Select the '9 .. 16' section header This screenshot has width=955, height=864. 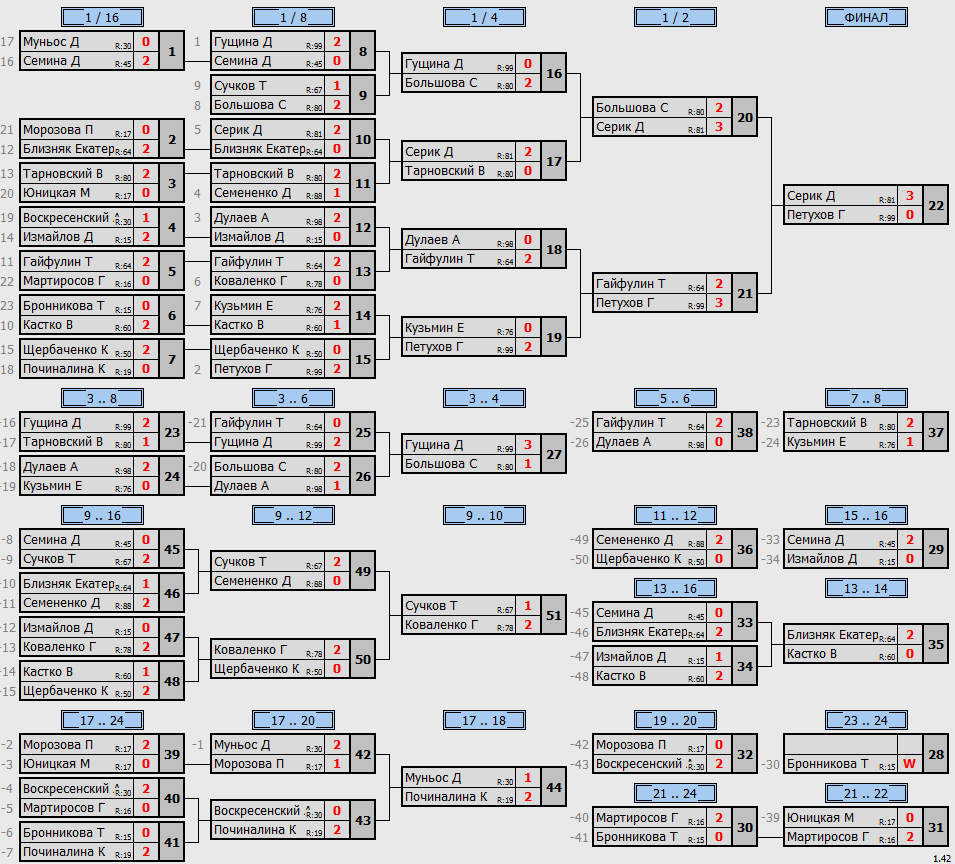[x=102, y=515]
